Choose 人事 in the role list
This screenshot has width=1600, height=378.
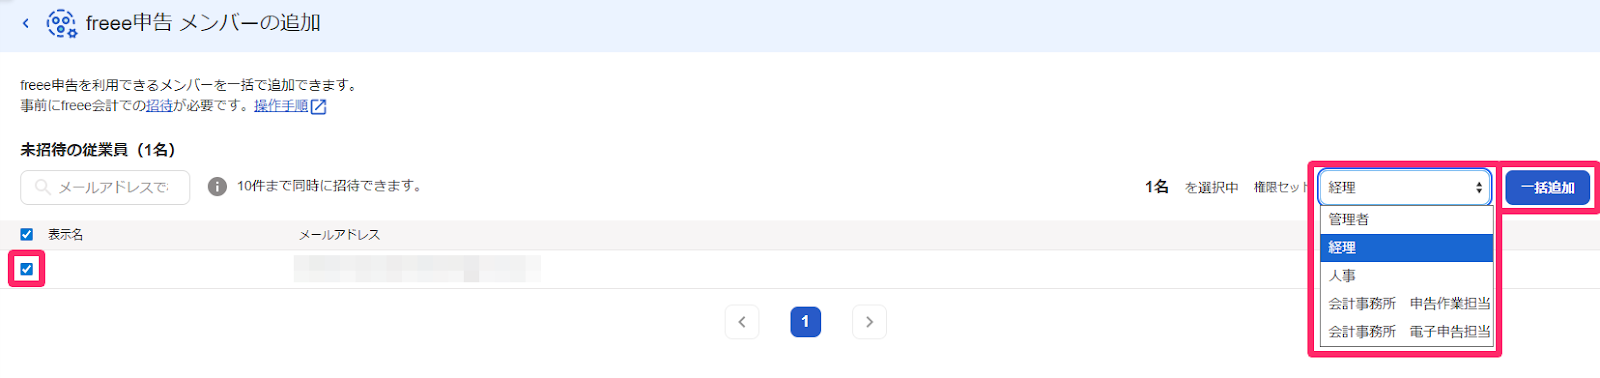pos(1406,276)
